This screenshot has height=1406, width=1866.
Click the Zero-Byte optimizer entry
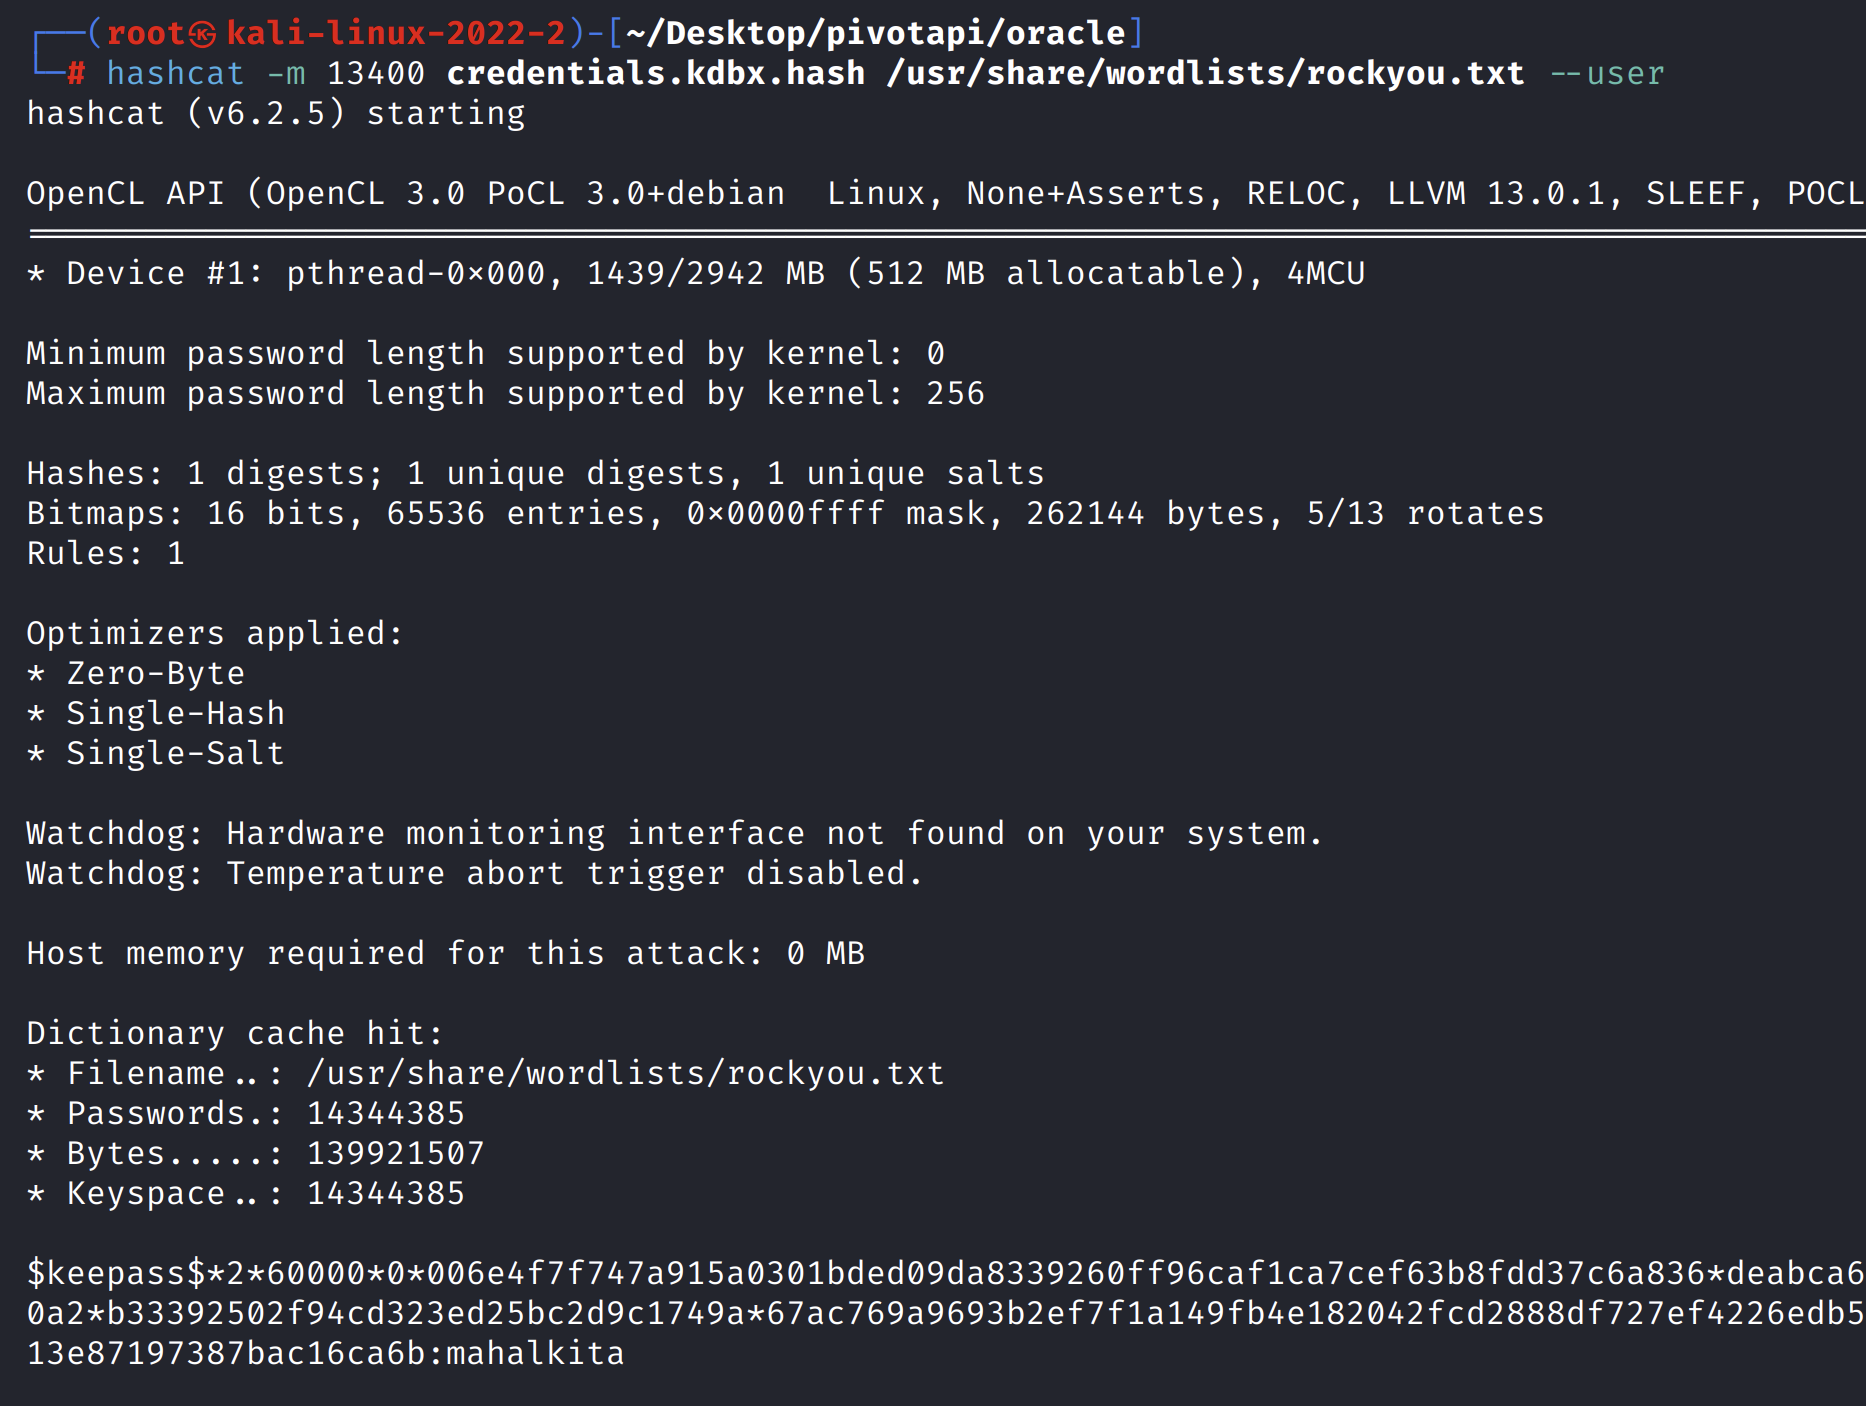(155, 674)
